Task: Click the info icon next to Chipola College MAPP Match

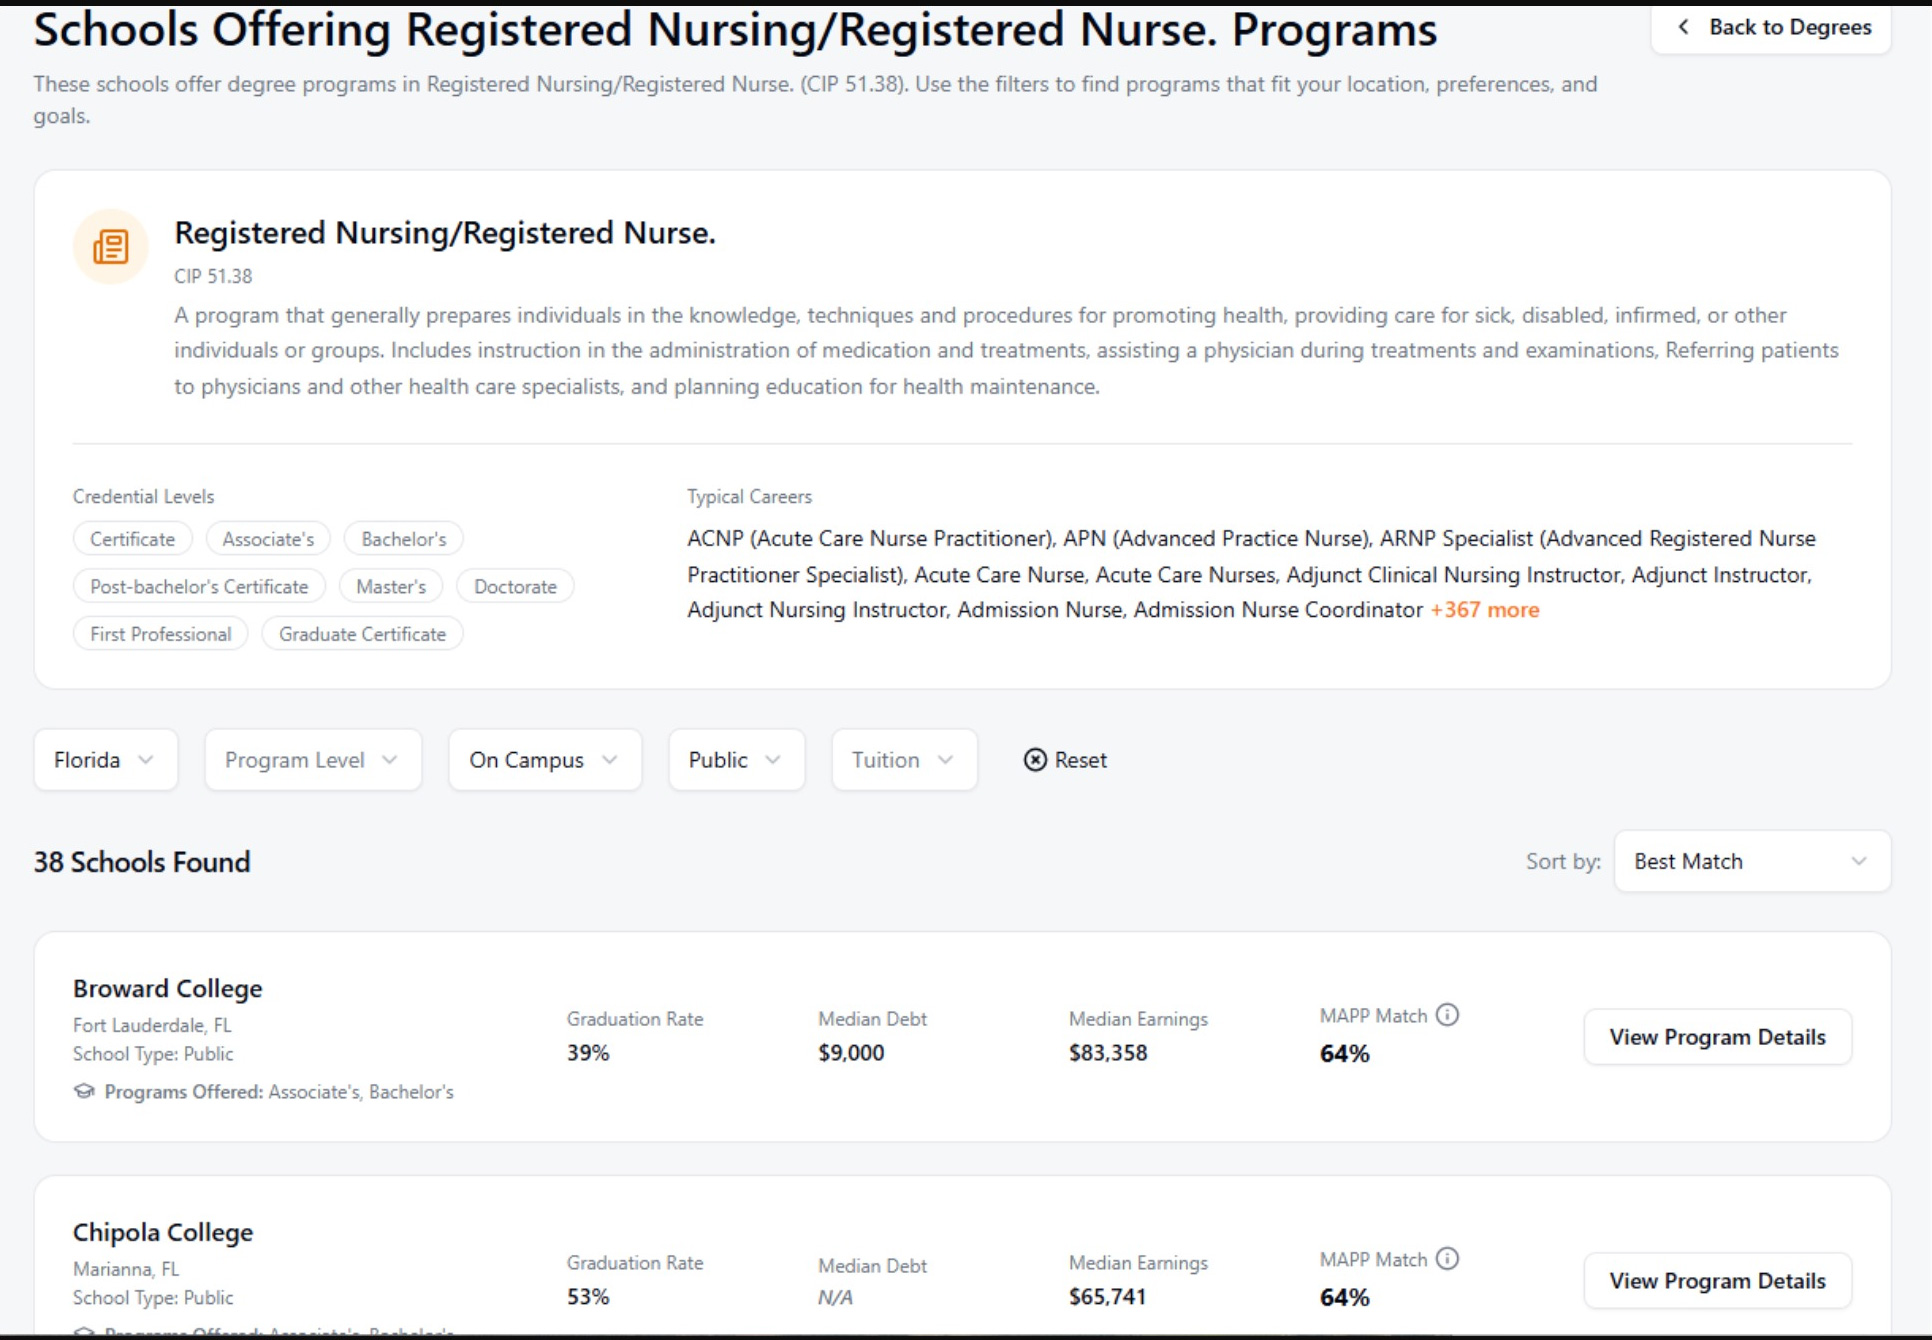Action: point(1447,1259)
